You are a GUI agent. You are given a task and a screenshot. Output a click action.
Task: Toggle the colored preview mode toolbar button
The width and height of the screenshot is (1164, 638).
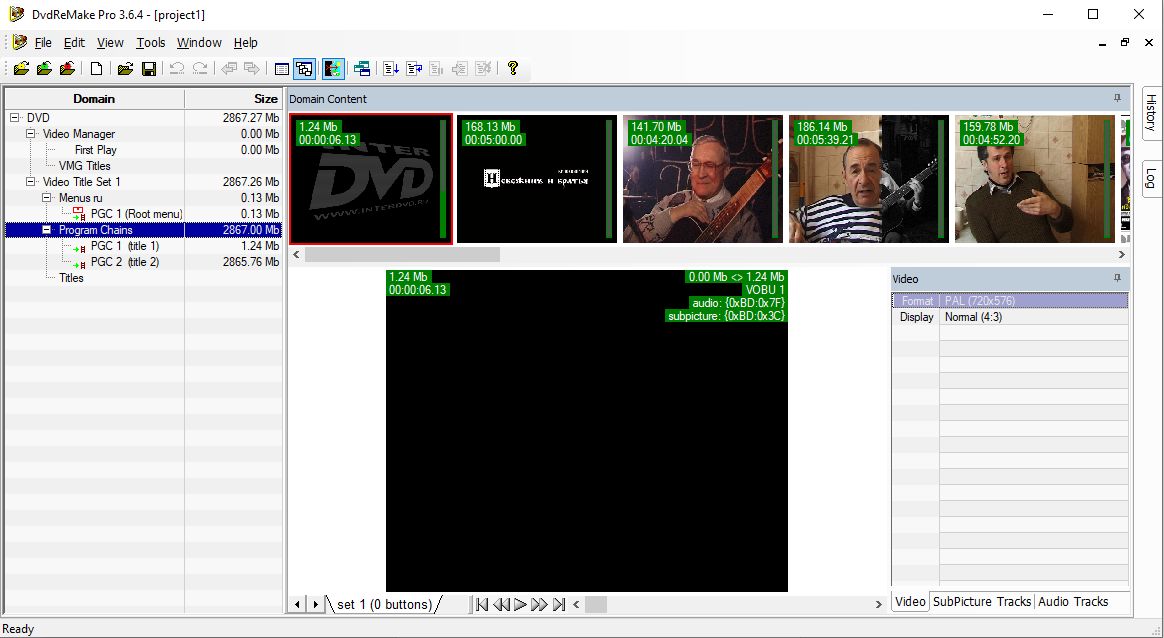click(x=333, y=69)
